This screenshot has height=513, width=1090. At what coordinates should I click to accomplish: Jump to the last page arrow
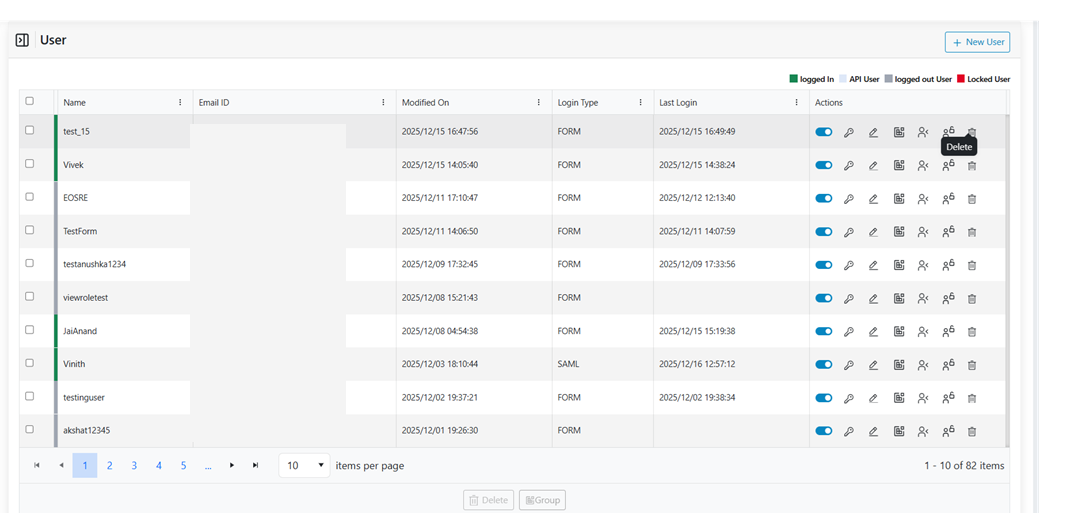[255, 465]
